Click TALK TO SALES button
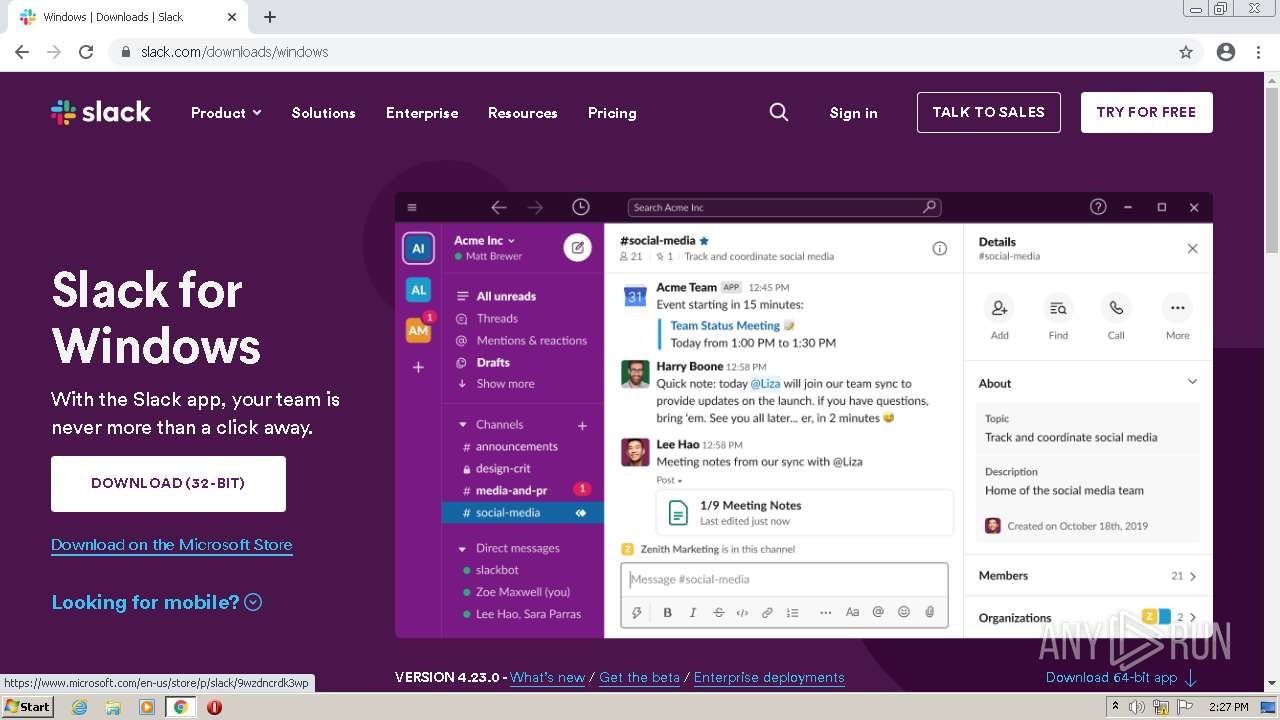 (988, 112)
